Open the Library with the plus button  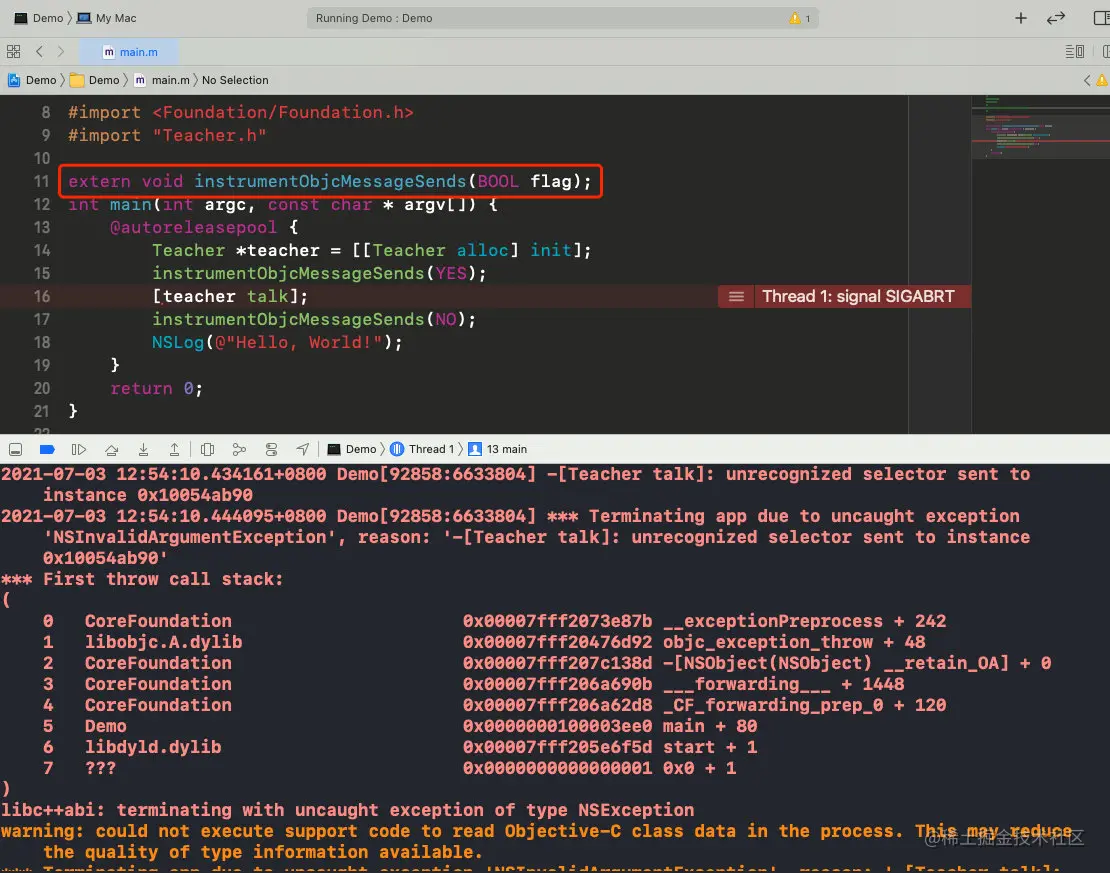1021,18
